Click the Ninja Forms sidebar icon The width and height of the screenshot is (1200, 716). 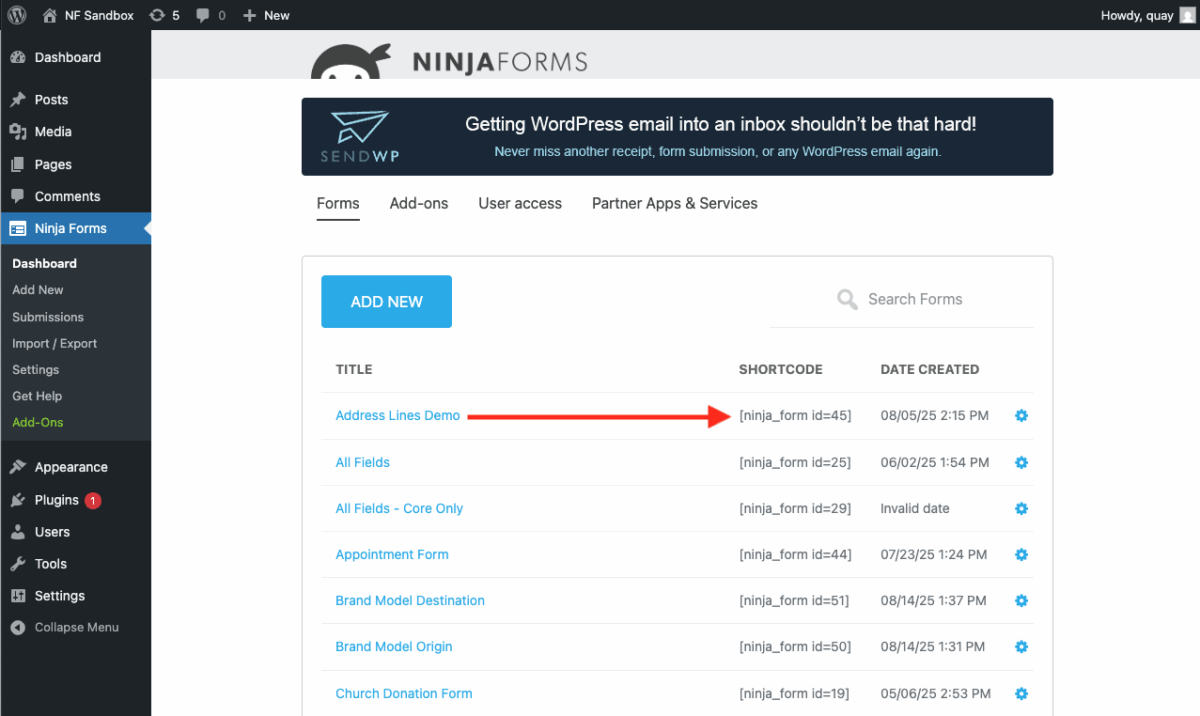(18, 228)
